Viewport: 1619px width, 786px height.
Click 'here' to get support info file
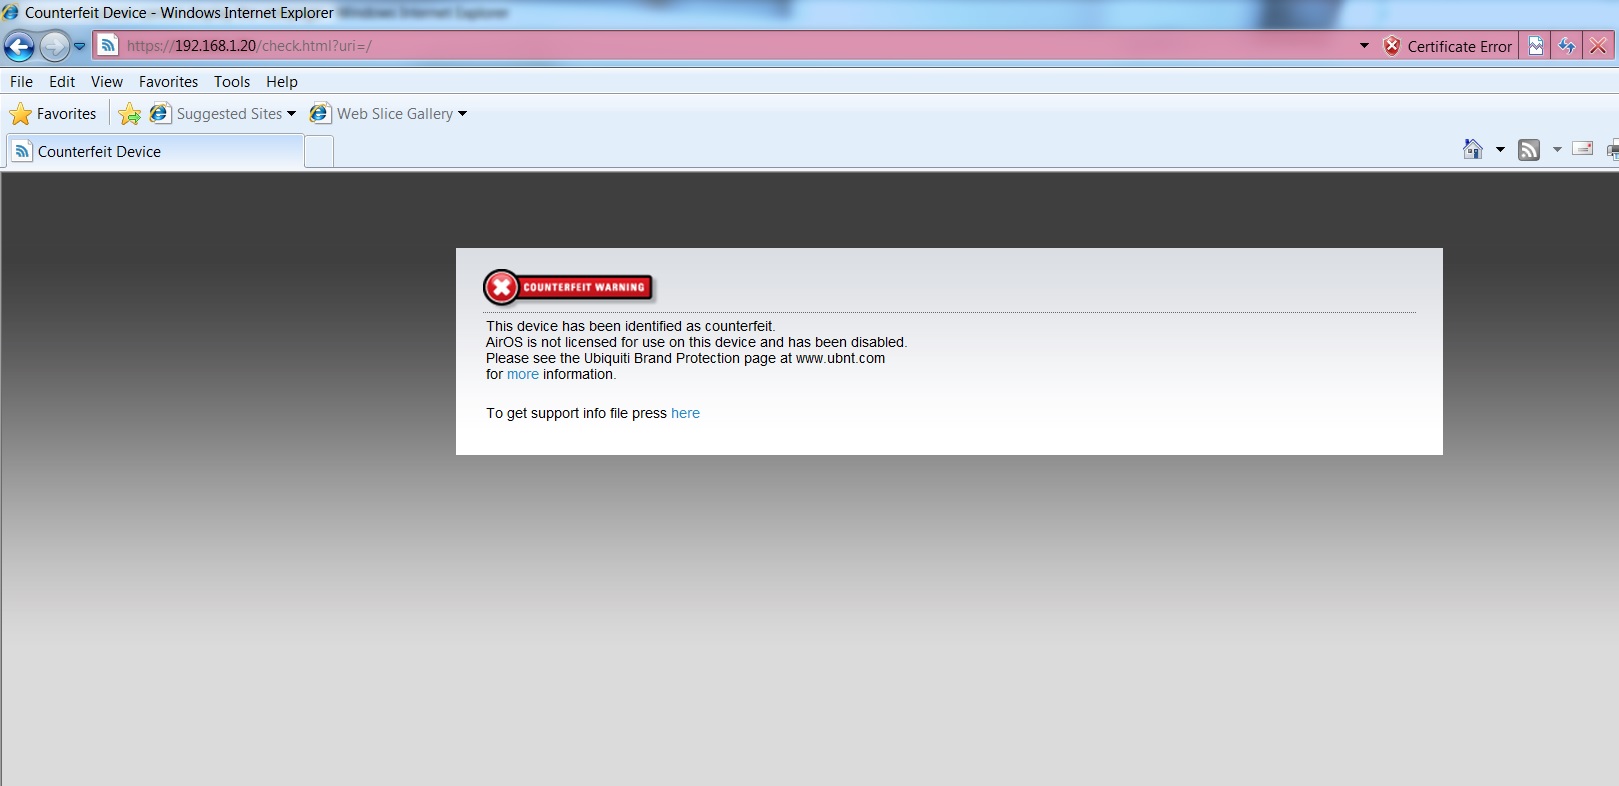coord(685,413)
